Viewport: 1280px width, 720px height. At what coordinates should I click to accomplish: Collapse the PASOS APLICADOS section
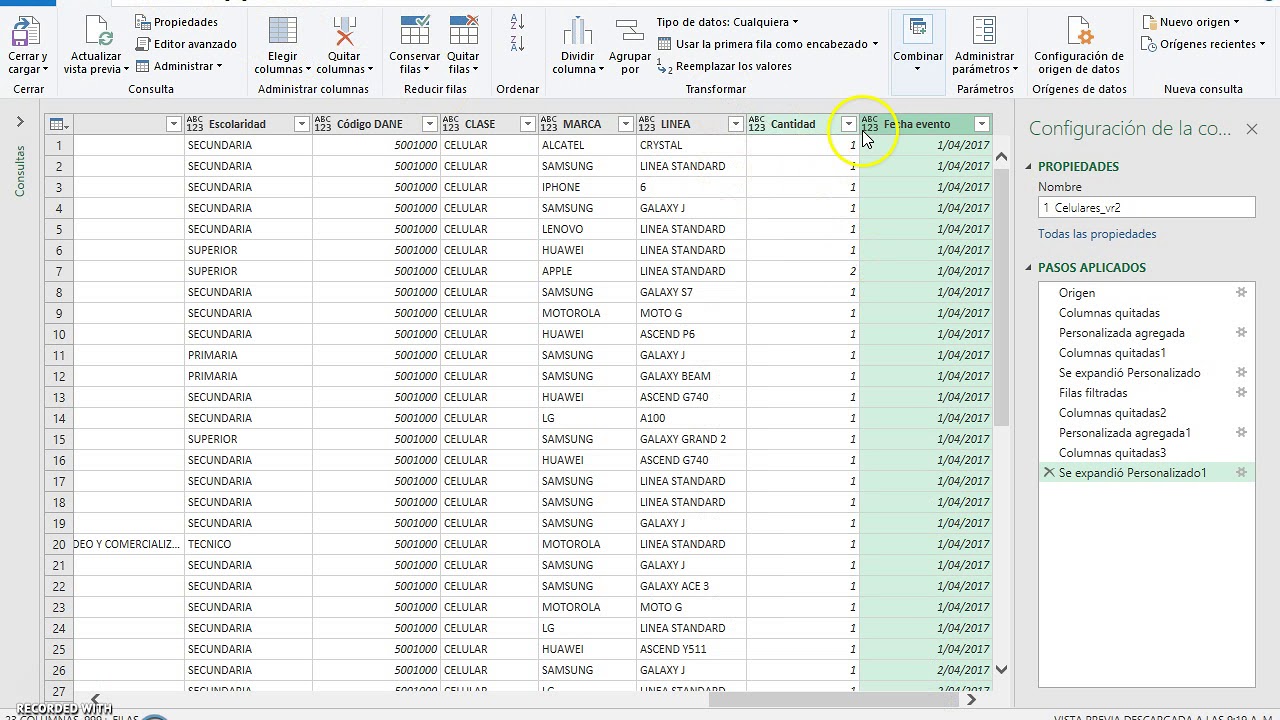click(1030, 268)
